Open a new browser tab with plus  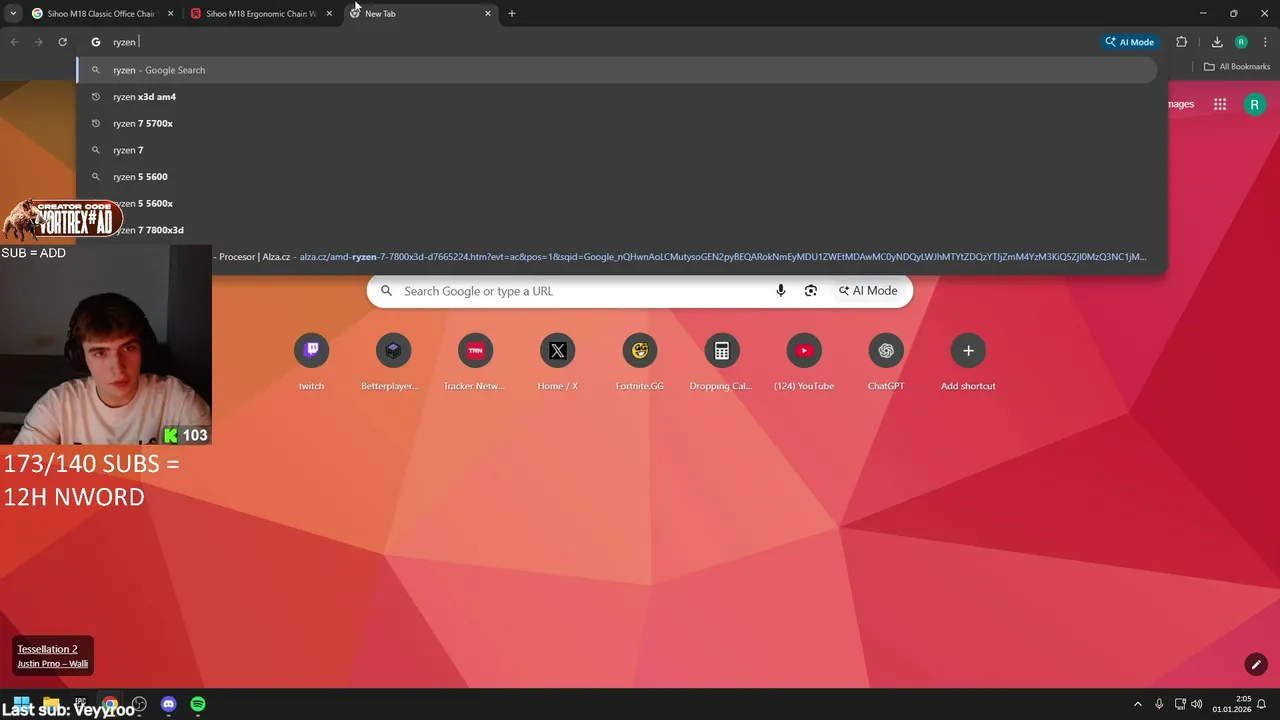[x=512, y=13]
